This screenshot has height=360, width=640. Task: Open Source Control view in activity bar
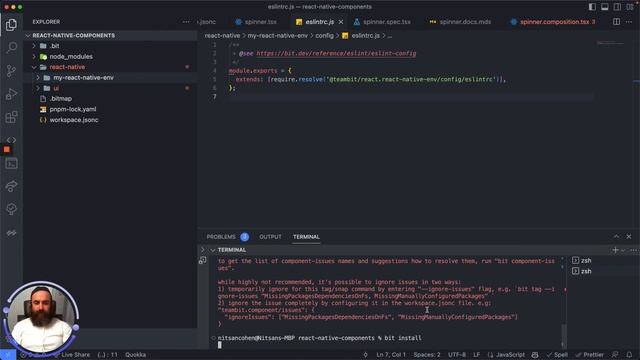coord(11,71)
